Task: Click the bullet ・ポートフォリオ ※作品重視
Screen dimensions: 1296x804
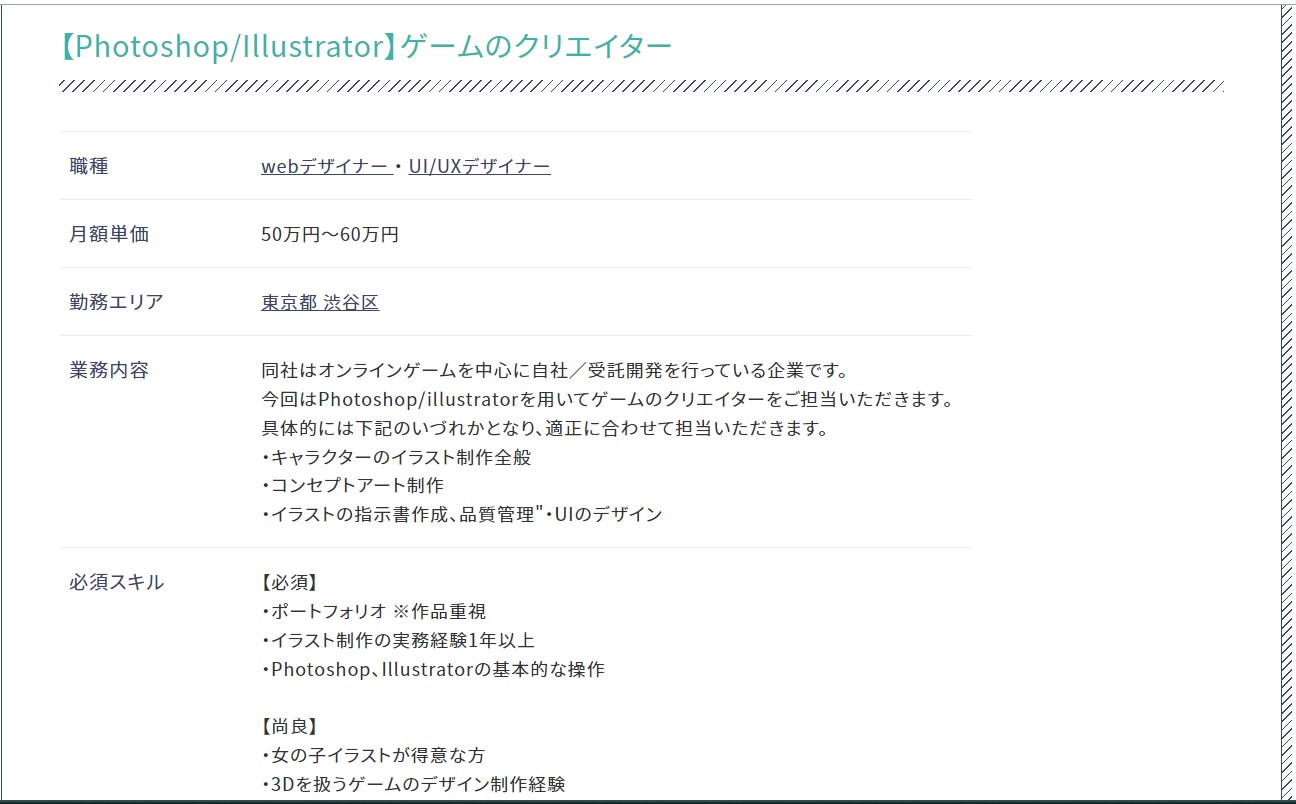Action: pyautogui.click(x=374, y=612)
